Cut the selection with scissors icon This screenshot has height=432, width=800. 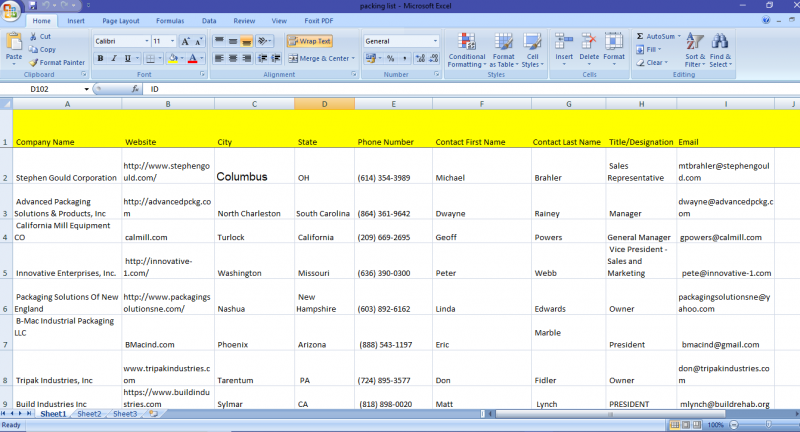pyautogui.click(x=33, y=36)
